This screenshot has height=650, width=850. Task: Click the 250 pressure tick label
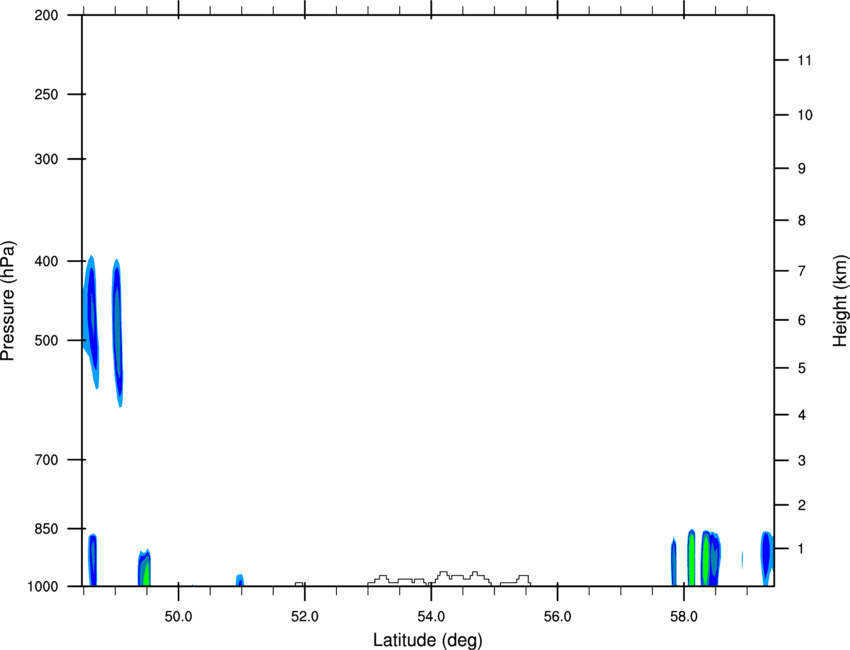tap(46, 94)
